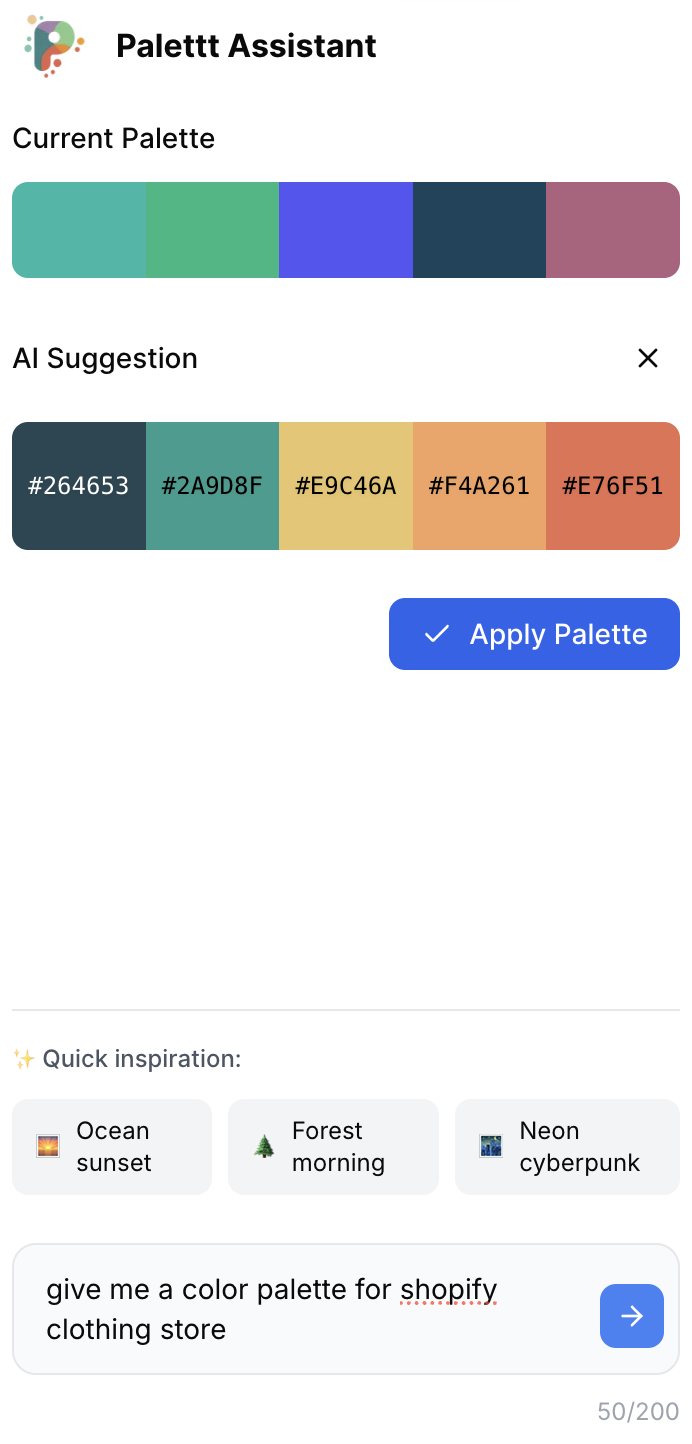
Task: Select the Forest morning inspiration
Action: (333, 1146)
